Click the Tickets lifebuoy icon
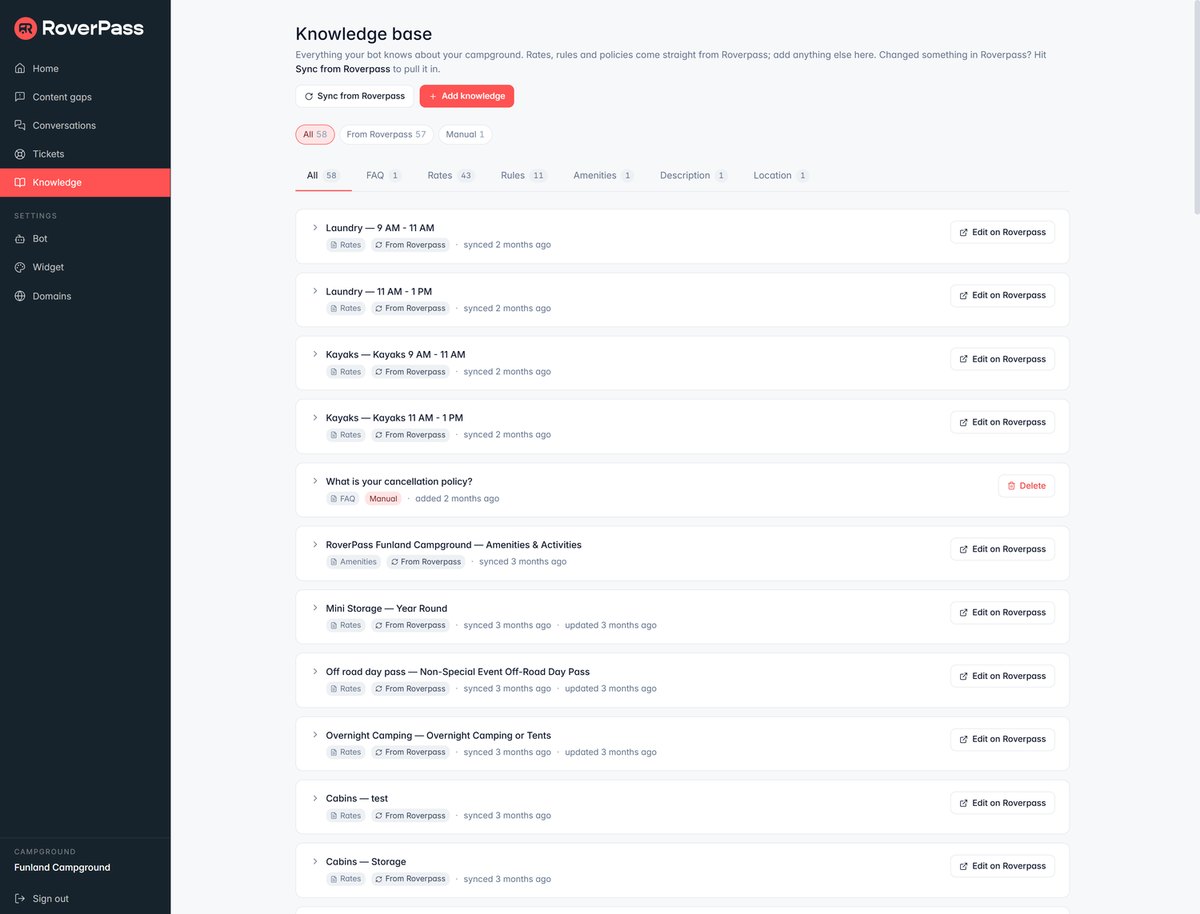Screen dimensions: 1200x914 point(20,154)
